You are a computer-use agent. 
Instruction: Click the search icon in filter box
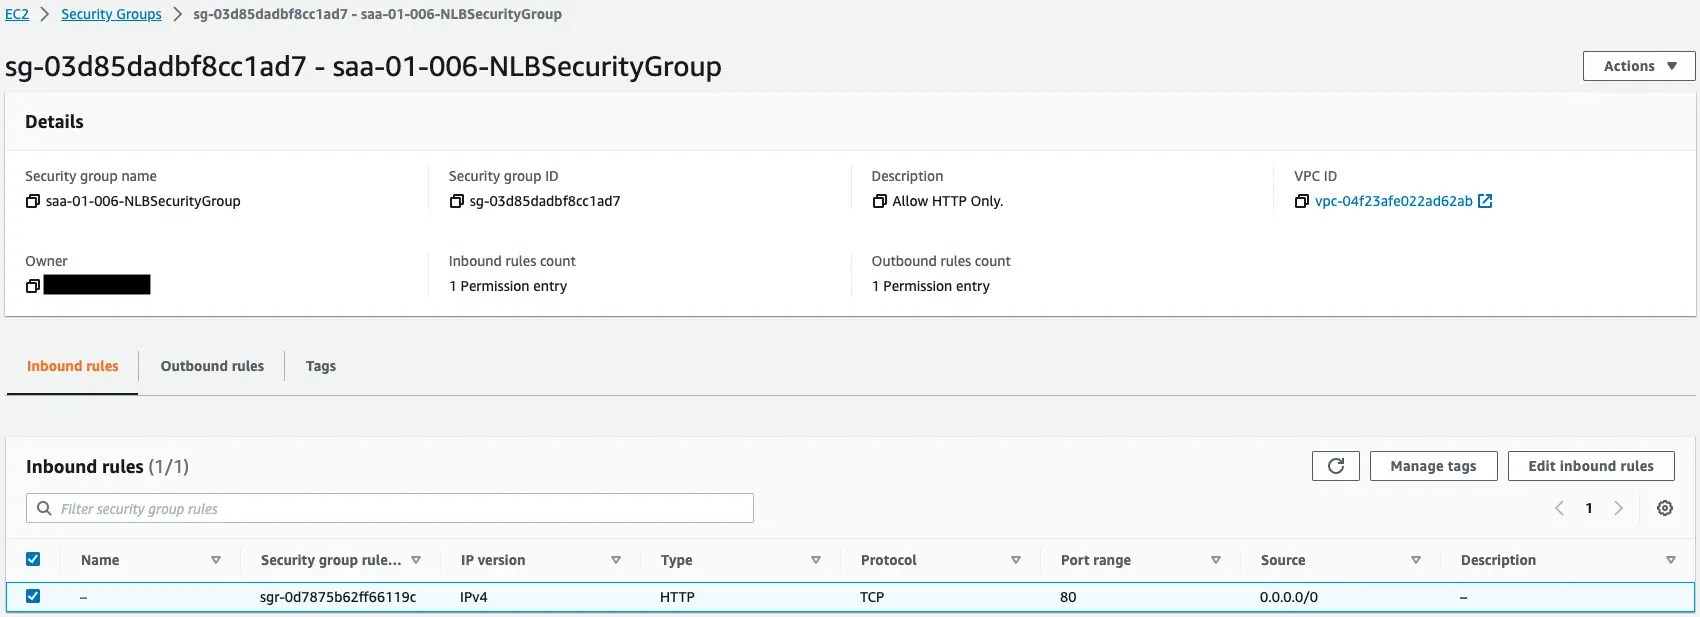click(x=44, y=508)
